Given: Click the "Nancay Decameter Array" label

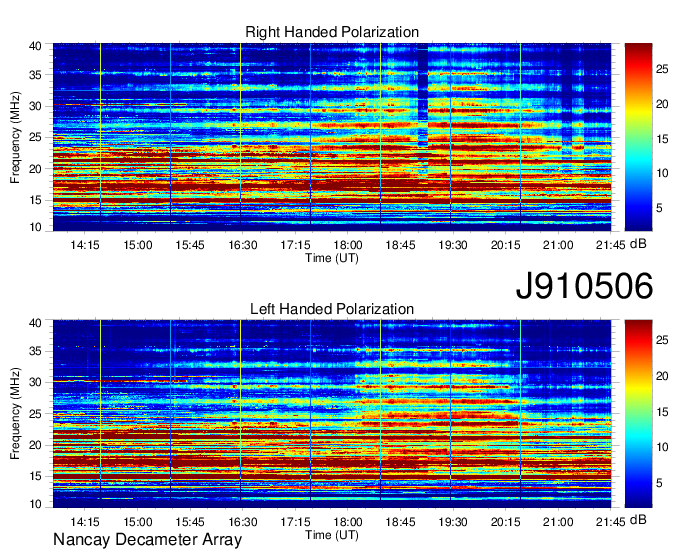Looking at the screenshot, I should pyautogui.click(x=147, y=540).
